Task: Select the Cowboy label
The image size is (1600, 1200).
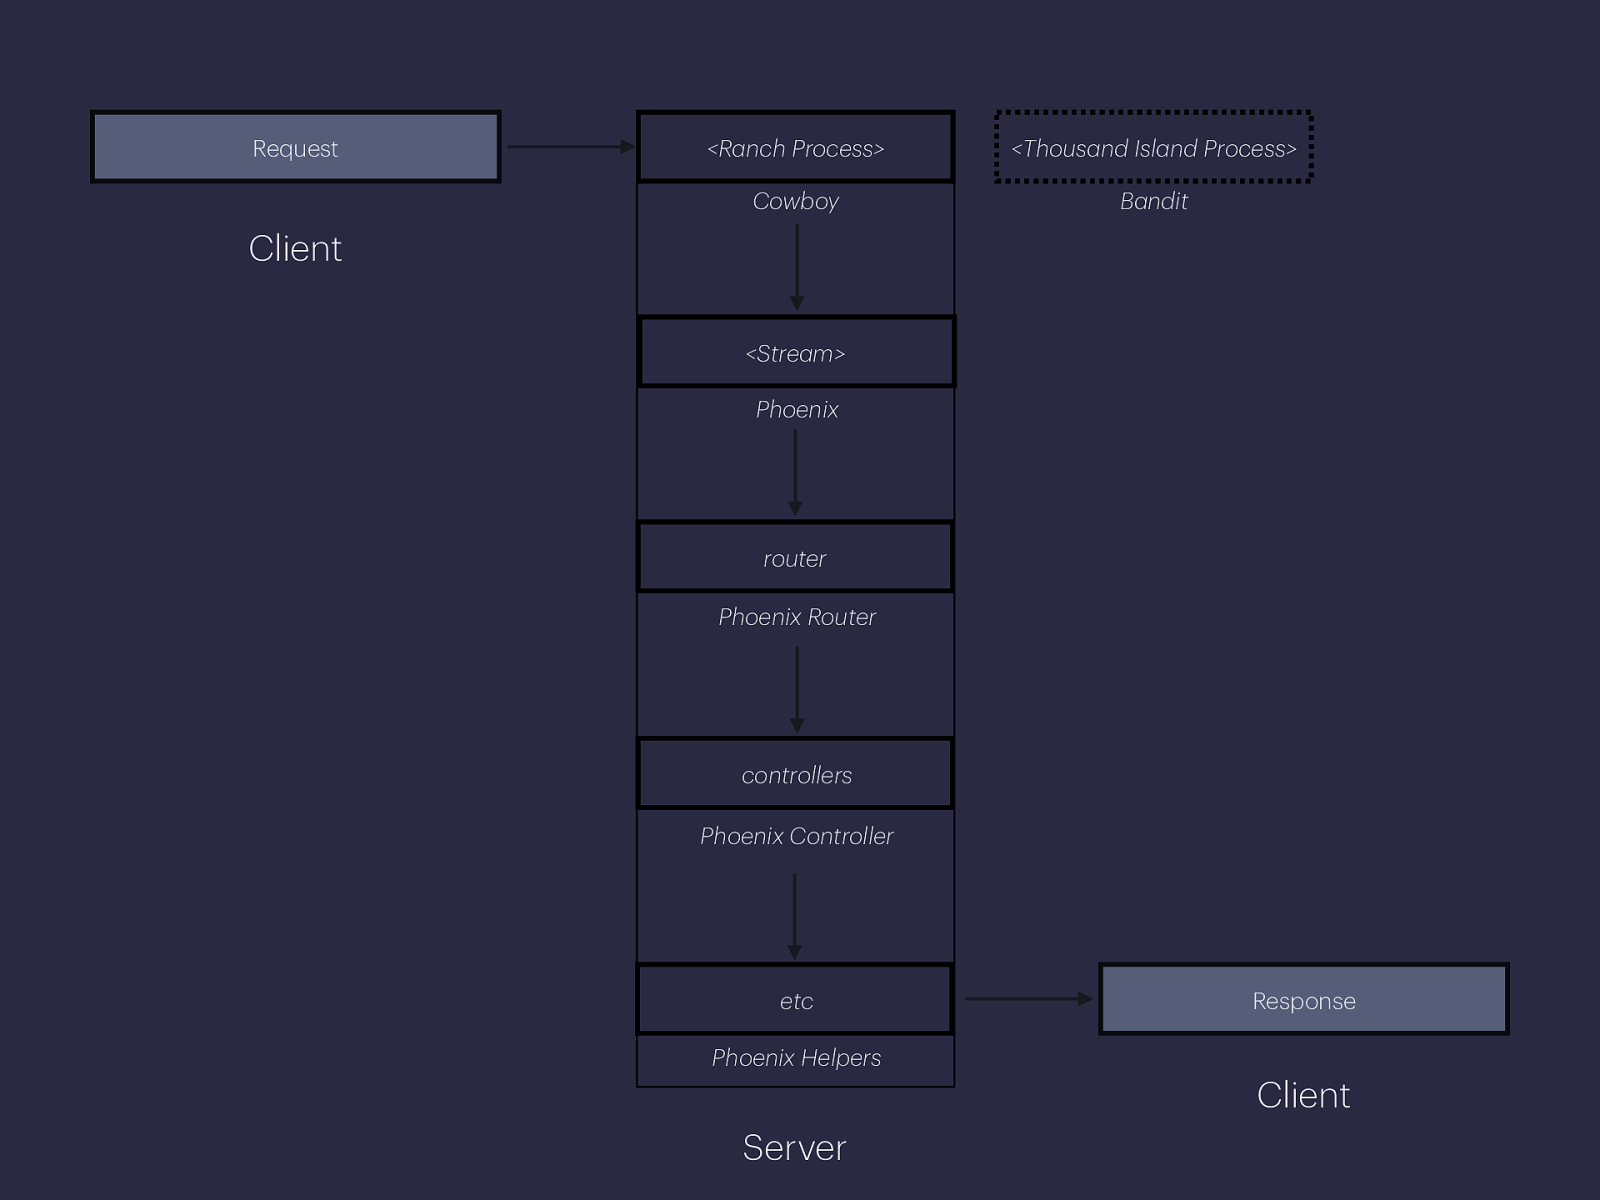Action: 796,201
